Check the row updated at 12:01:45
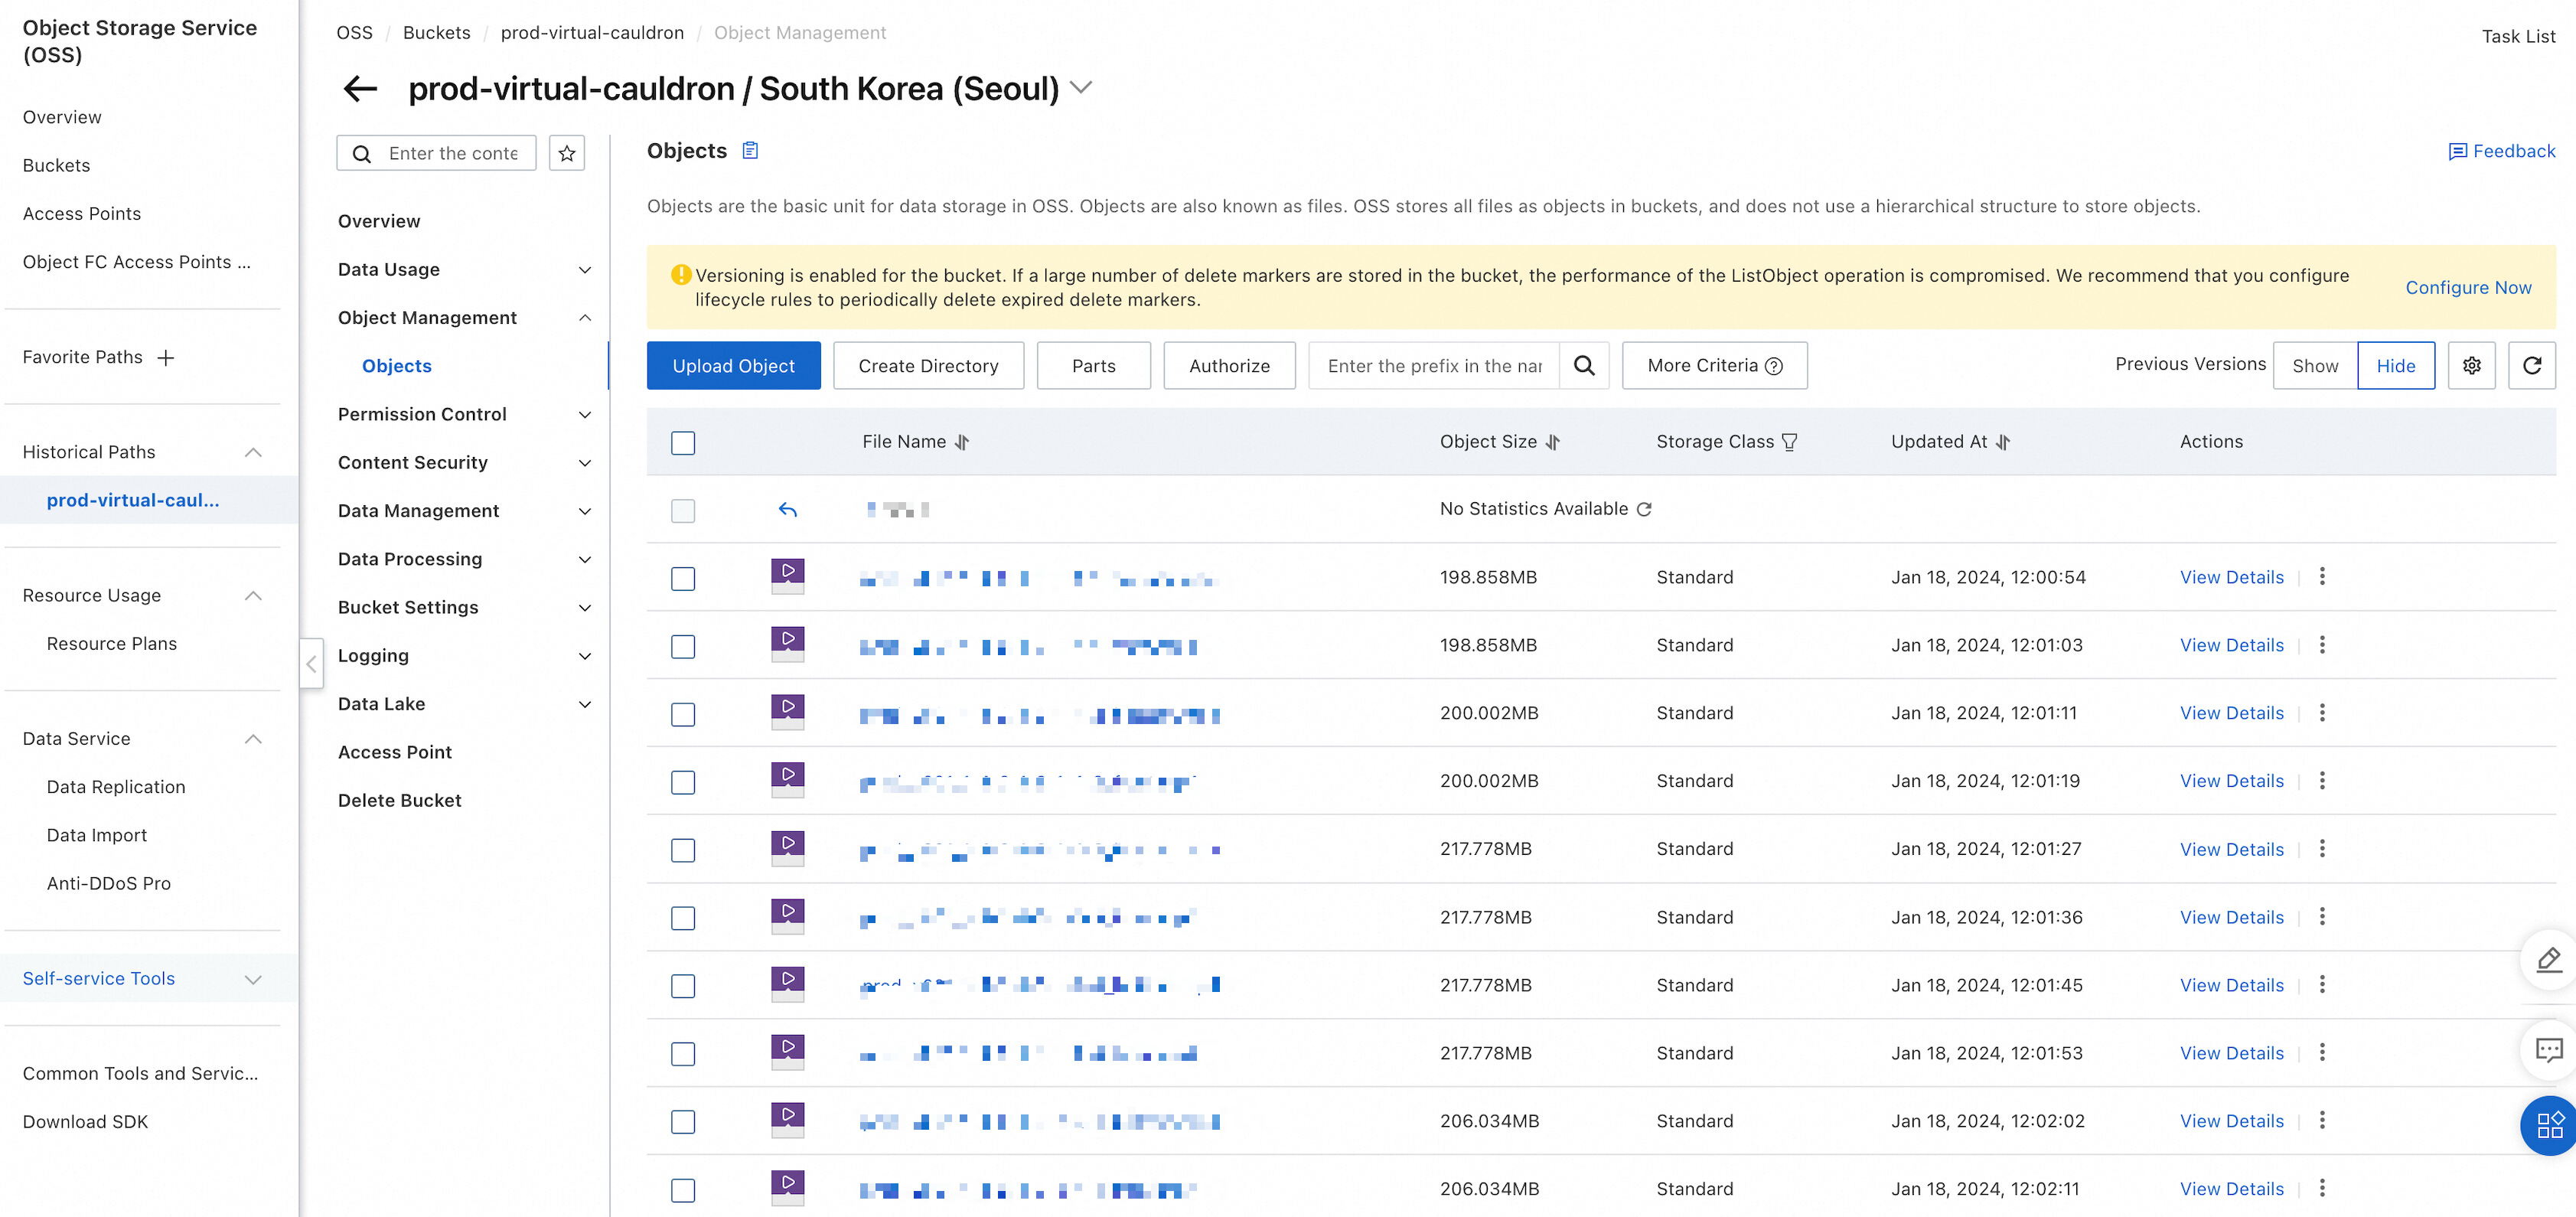 (683, 987)
